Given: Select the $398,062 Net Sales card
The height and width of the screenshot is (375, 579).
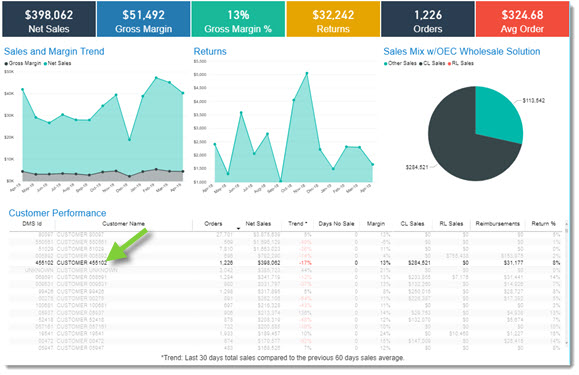Looking at the screenshot, I should (49, 19).
